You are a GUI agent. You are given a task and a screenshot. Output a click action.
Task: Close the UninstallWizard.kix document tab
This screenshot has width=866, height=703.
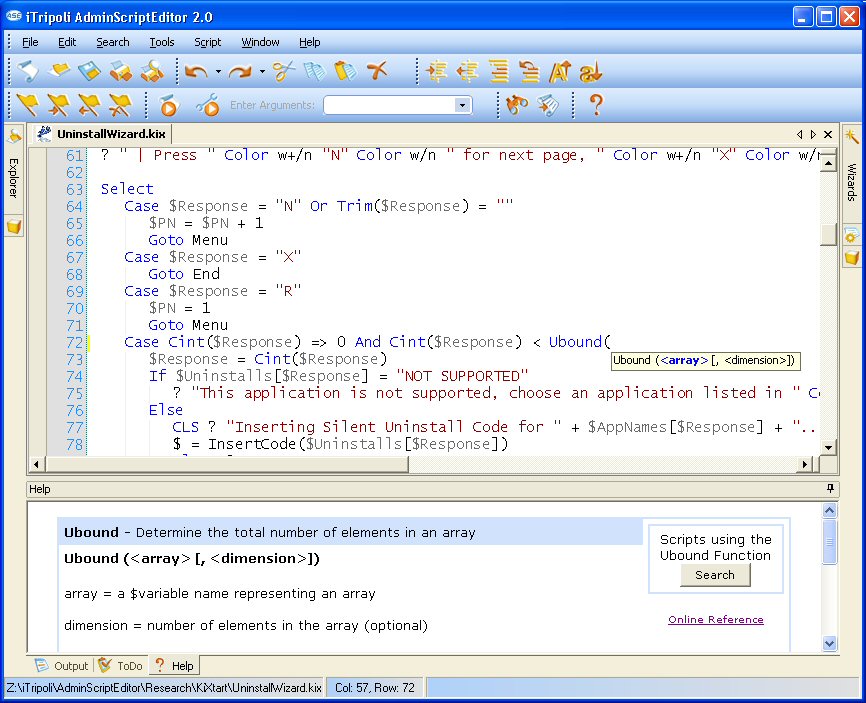point(828,134)
